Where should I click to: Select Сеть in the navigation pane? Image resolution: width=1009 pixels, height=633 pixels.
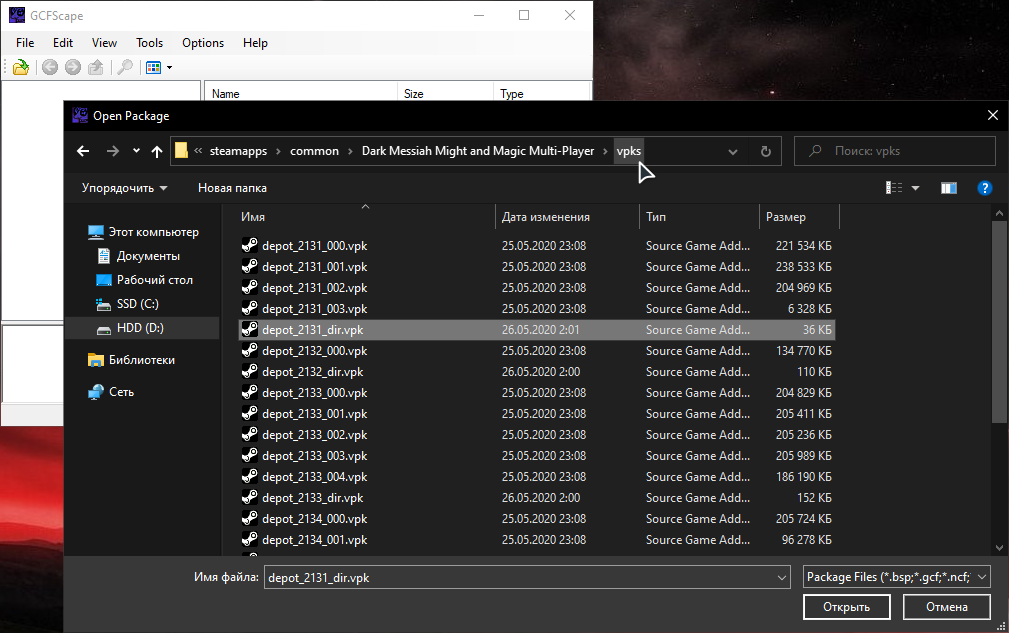click(x=111, y=392)
